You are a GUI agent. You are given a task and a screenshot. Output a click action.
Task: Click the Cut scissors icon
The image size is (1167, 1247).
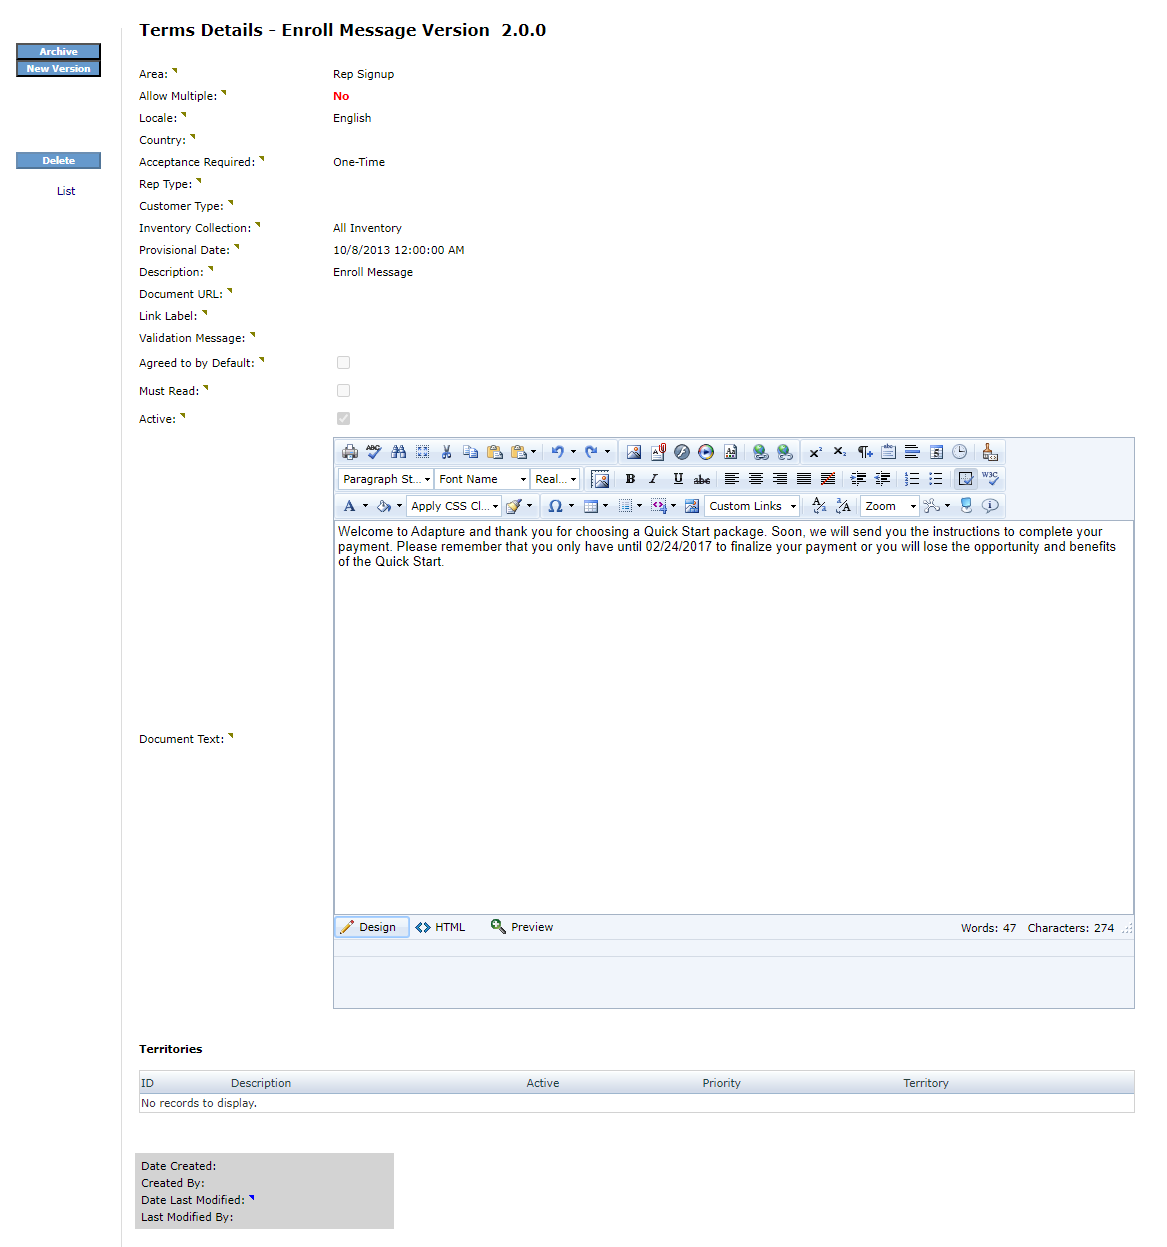[446, 452]
